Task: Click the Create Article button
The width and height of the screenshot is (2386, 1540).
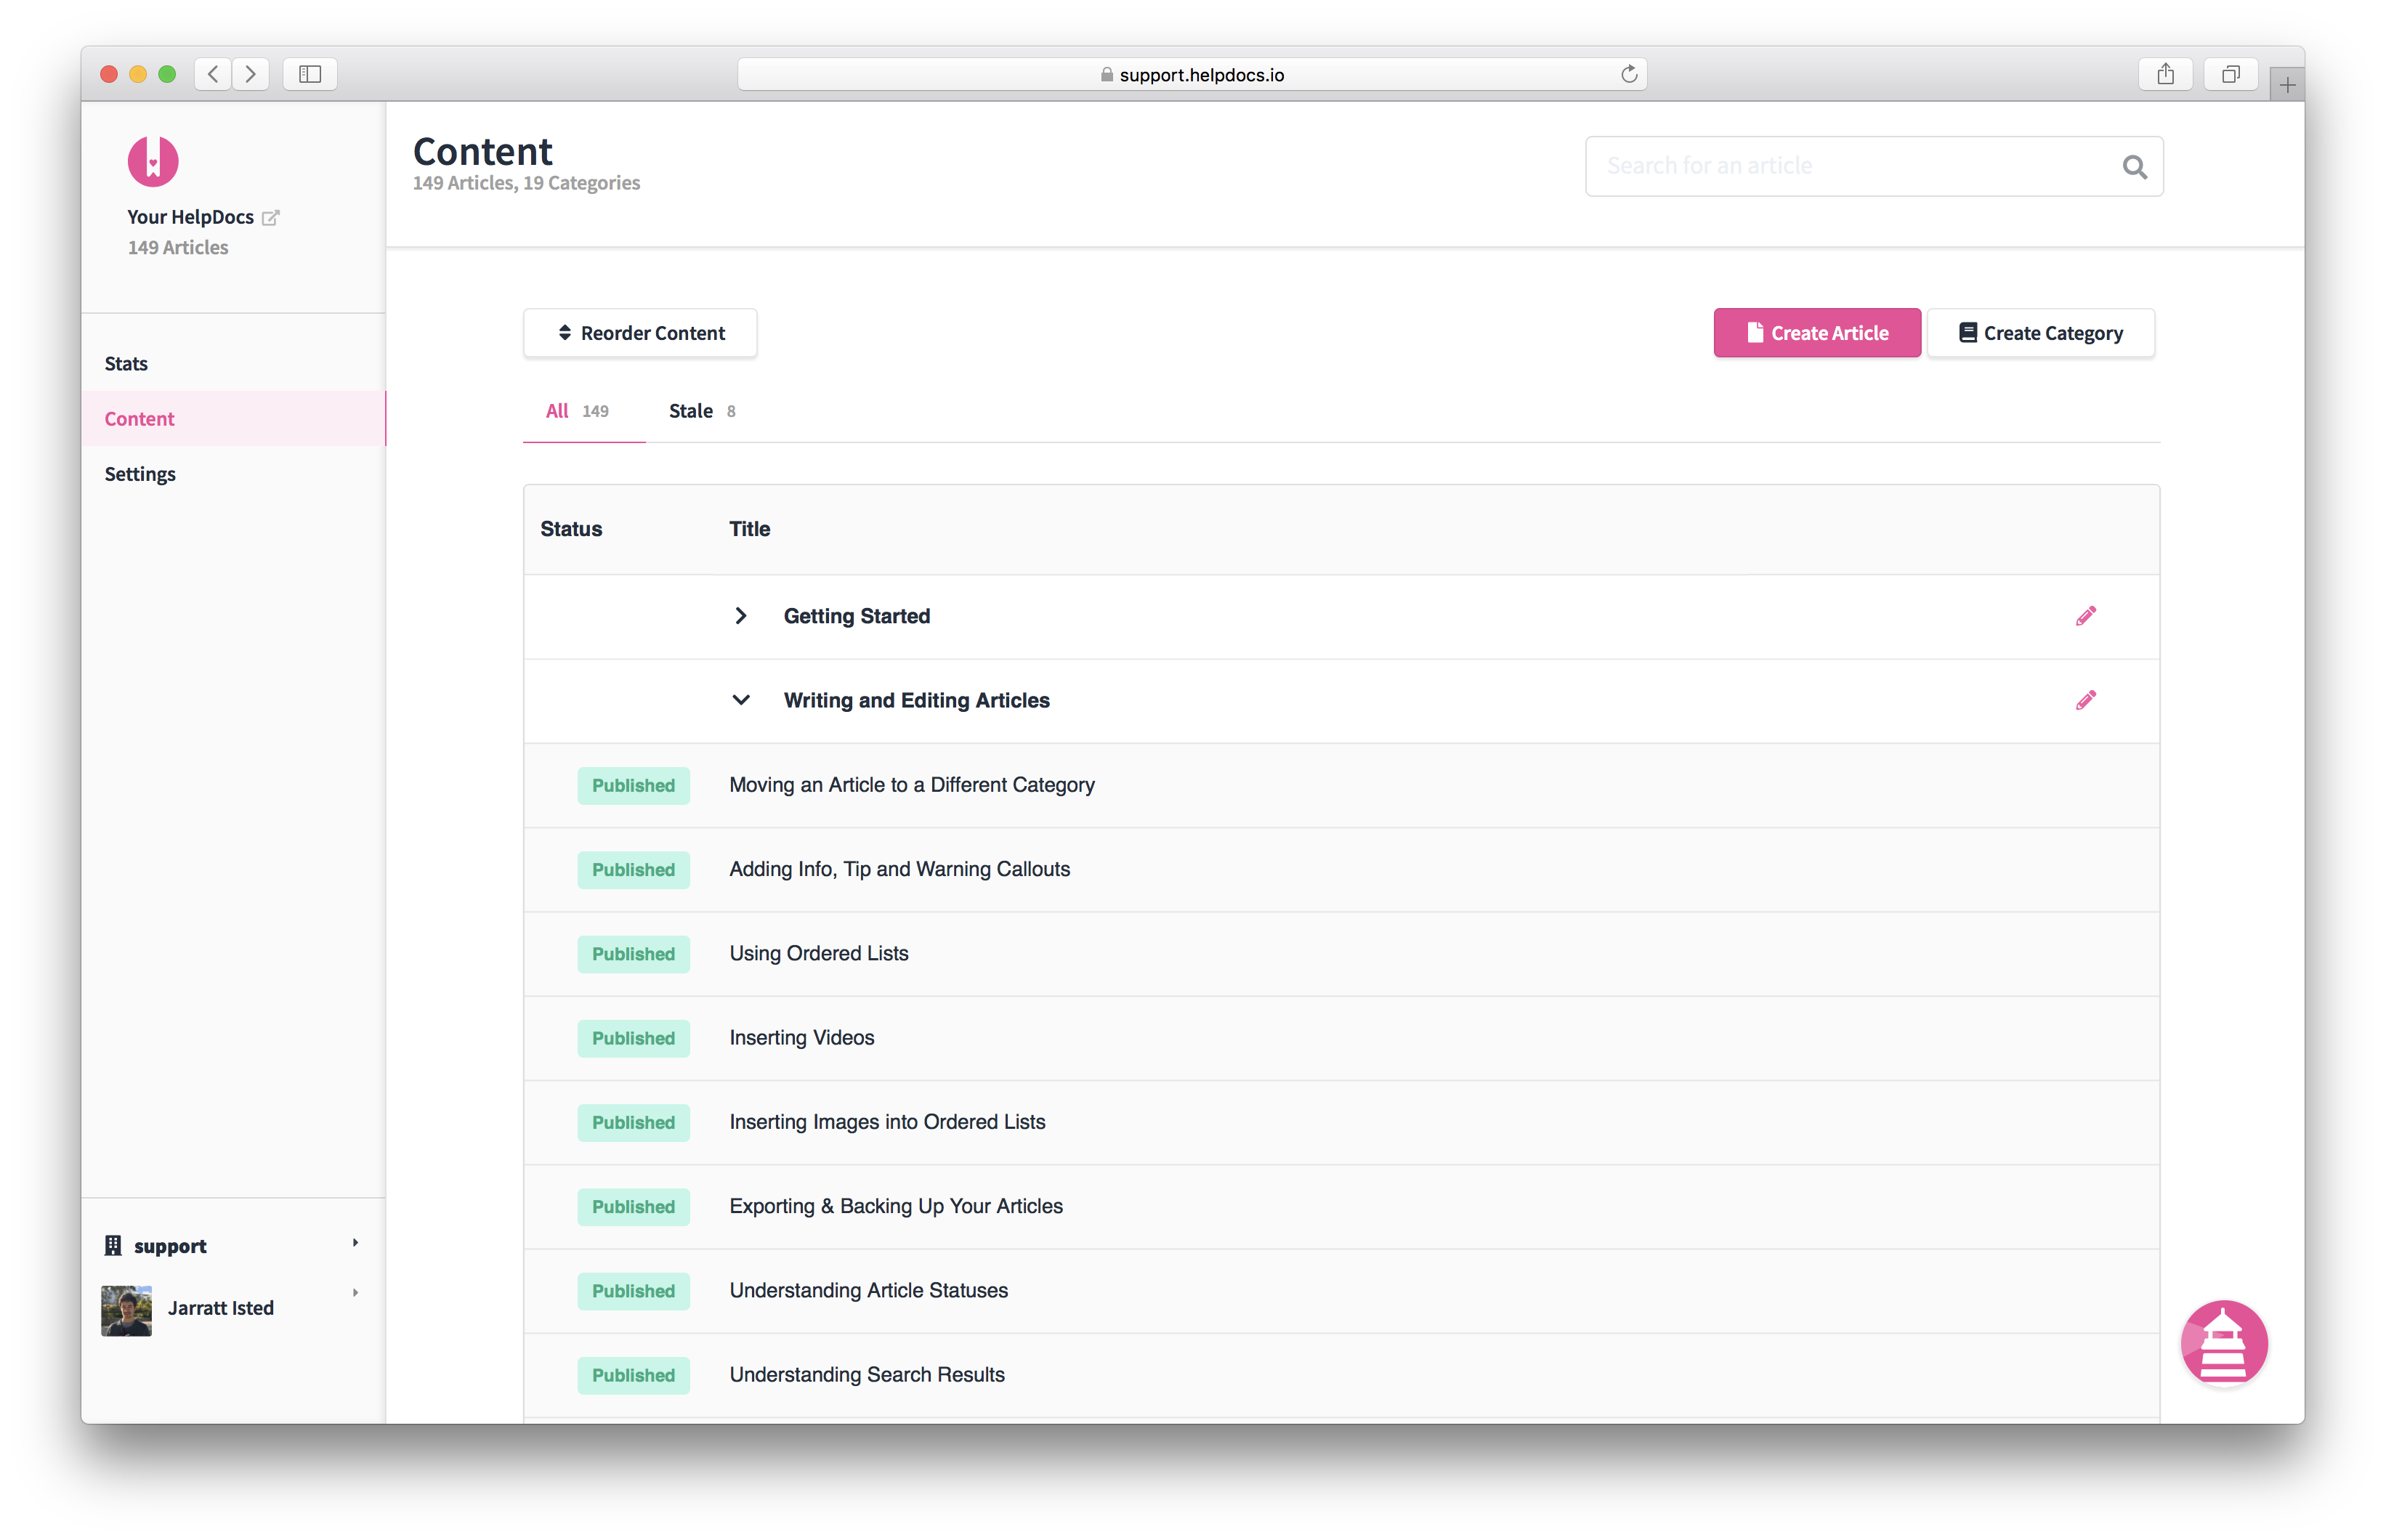Action: point(1816,333)
